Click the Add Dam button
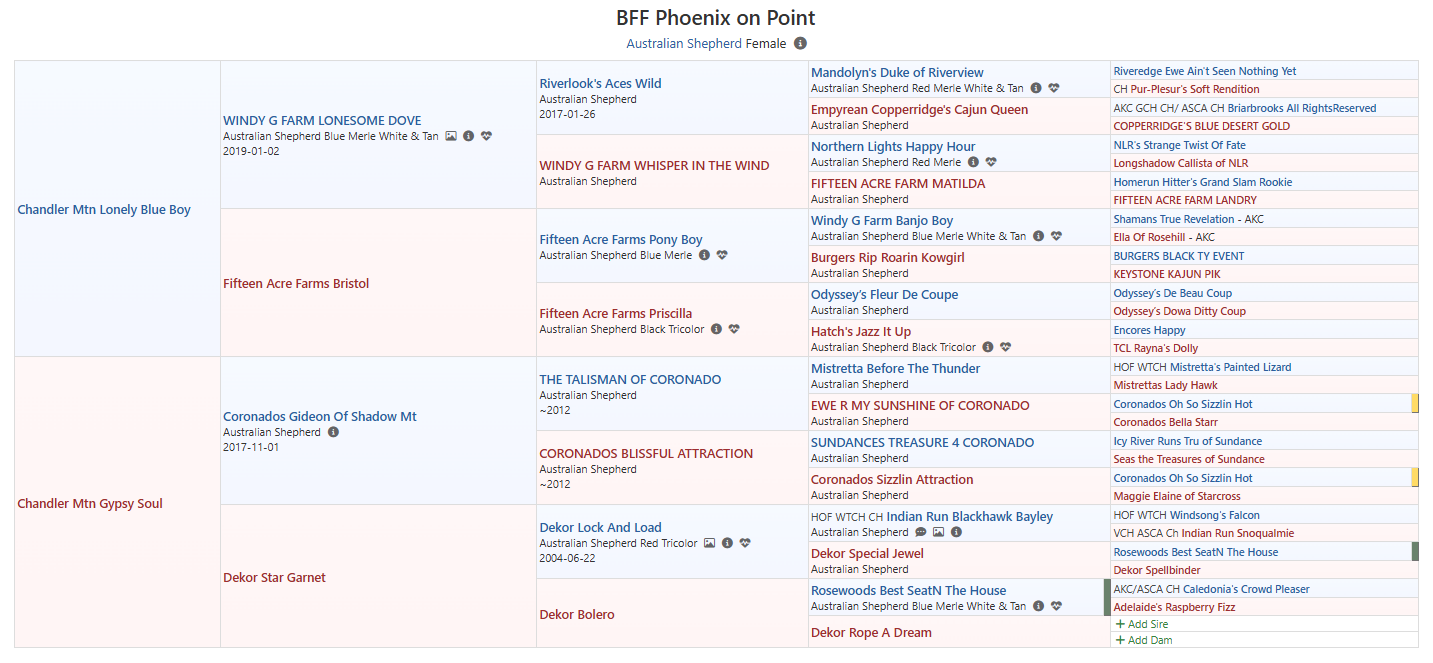The height and width of the screenshot is (663, 1433). click(x=1144, y=640)
